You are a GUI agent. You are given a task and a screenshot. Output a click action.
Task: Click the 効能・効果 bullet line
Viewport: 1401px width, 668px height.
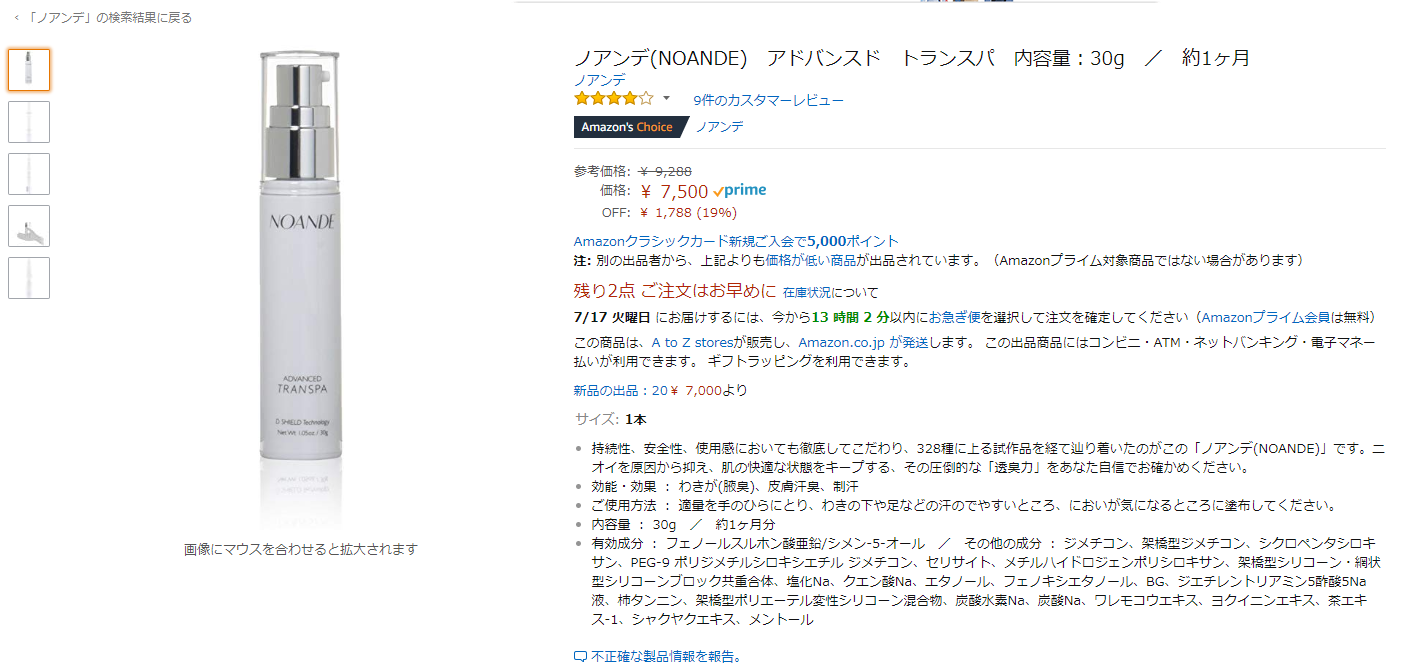(x=725, y=486)
